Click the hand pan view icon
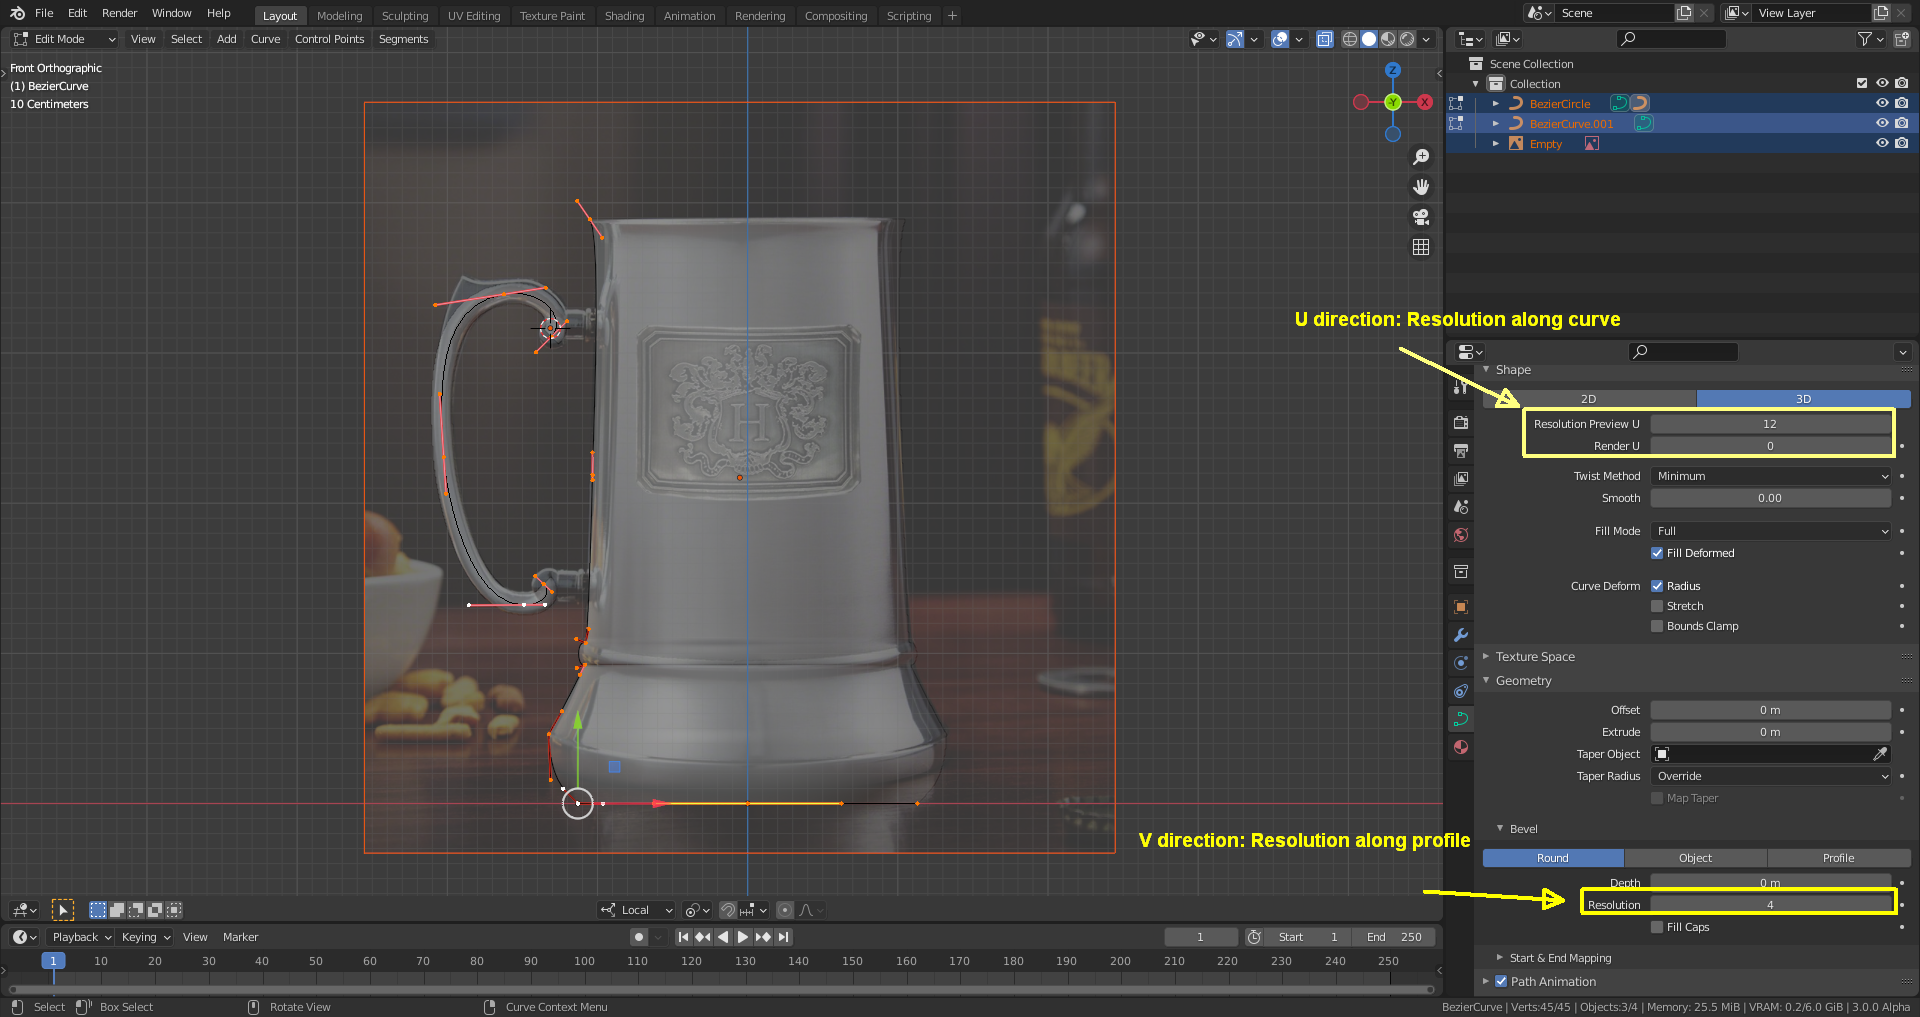 1421,187
